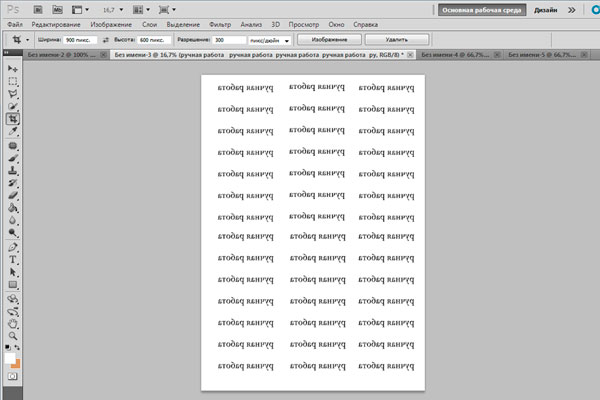The width and height of the screenshot is (600, 400).
Task: Select the Spot Healing Brush tool
Action: (13, 146)
